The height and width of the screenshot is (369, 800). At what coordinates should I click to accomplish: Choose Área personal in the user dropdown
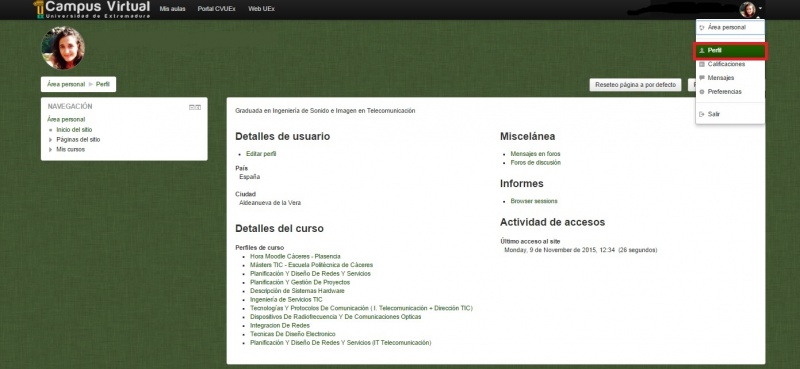point(730,28)
